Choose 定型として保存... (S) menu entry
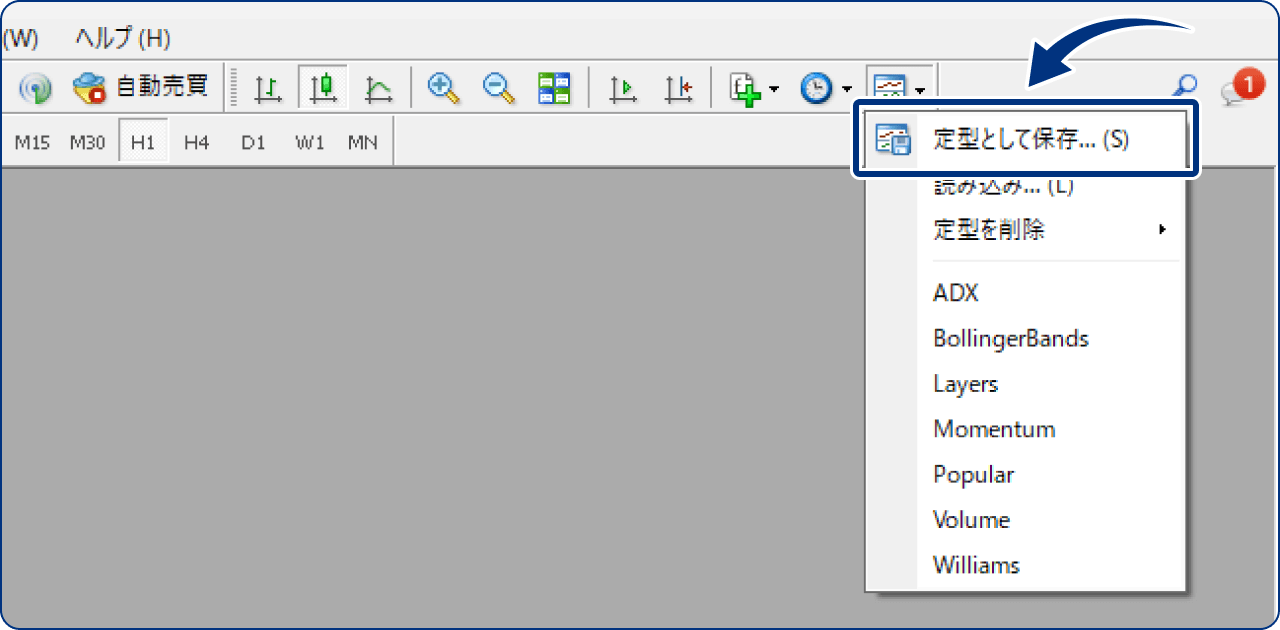 pos(1030,140)
